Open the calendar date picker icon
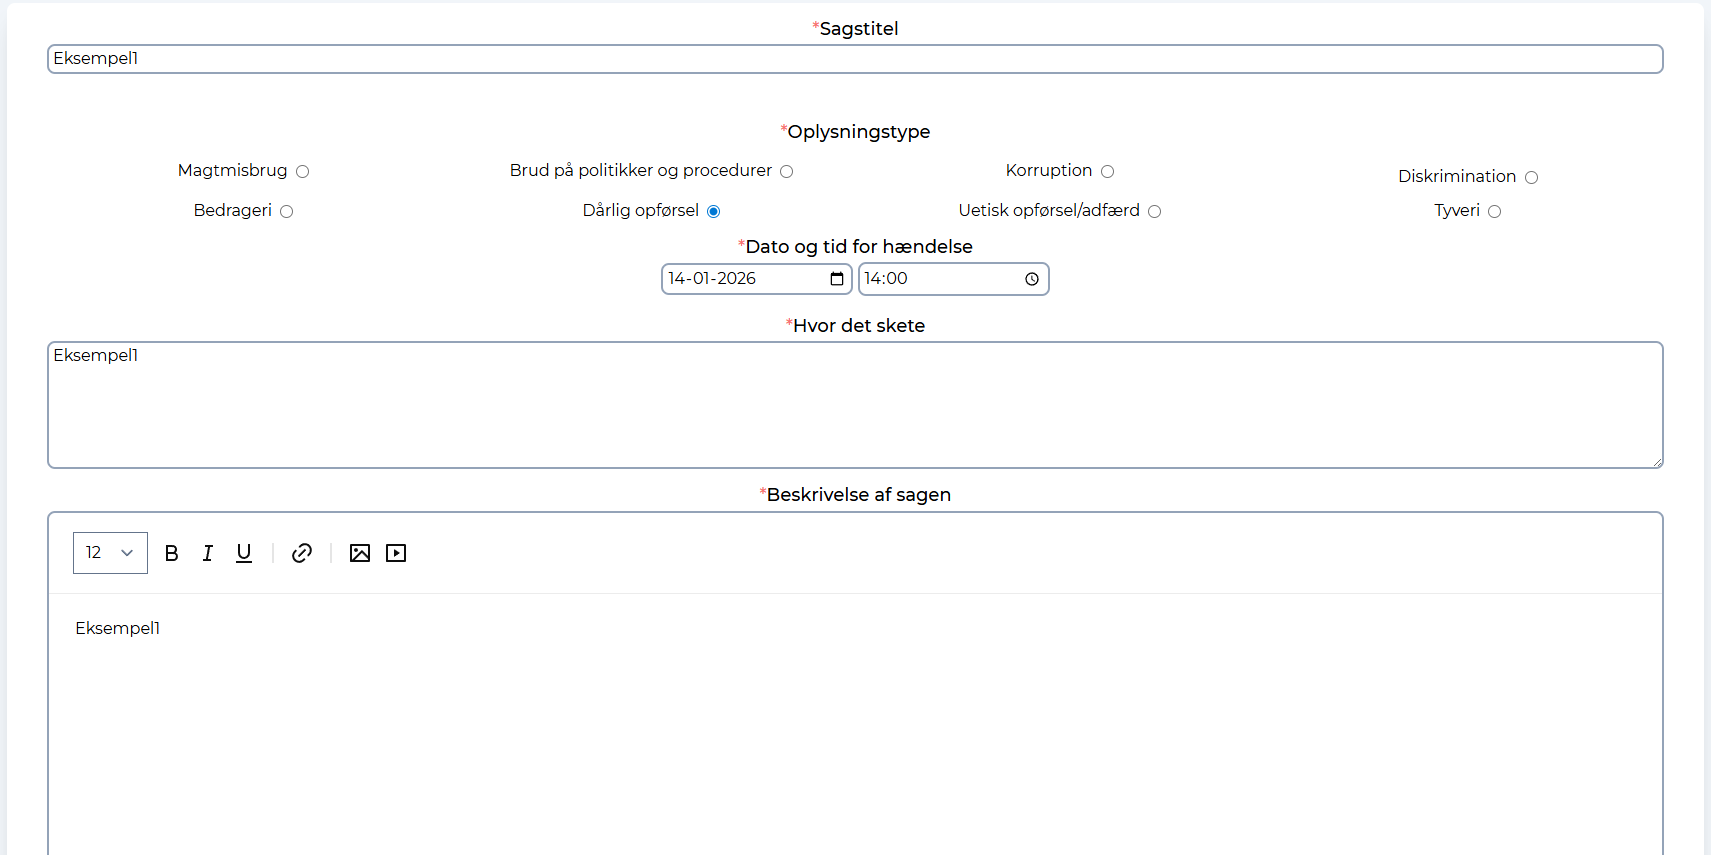Screen dimensions: 1711x855 [x=837, y=279]
